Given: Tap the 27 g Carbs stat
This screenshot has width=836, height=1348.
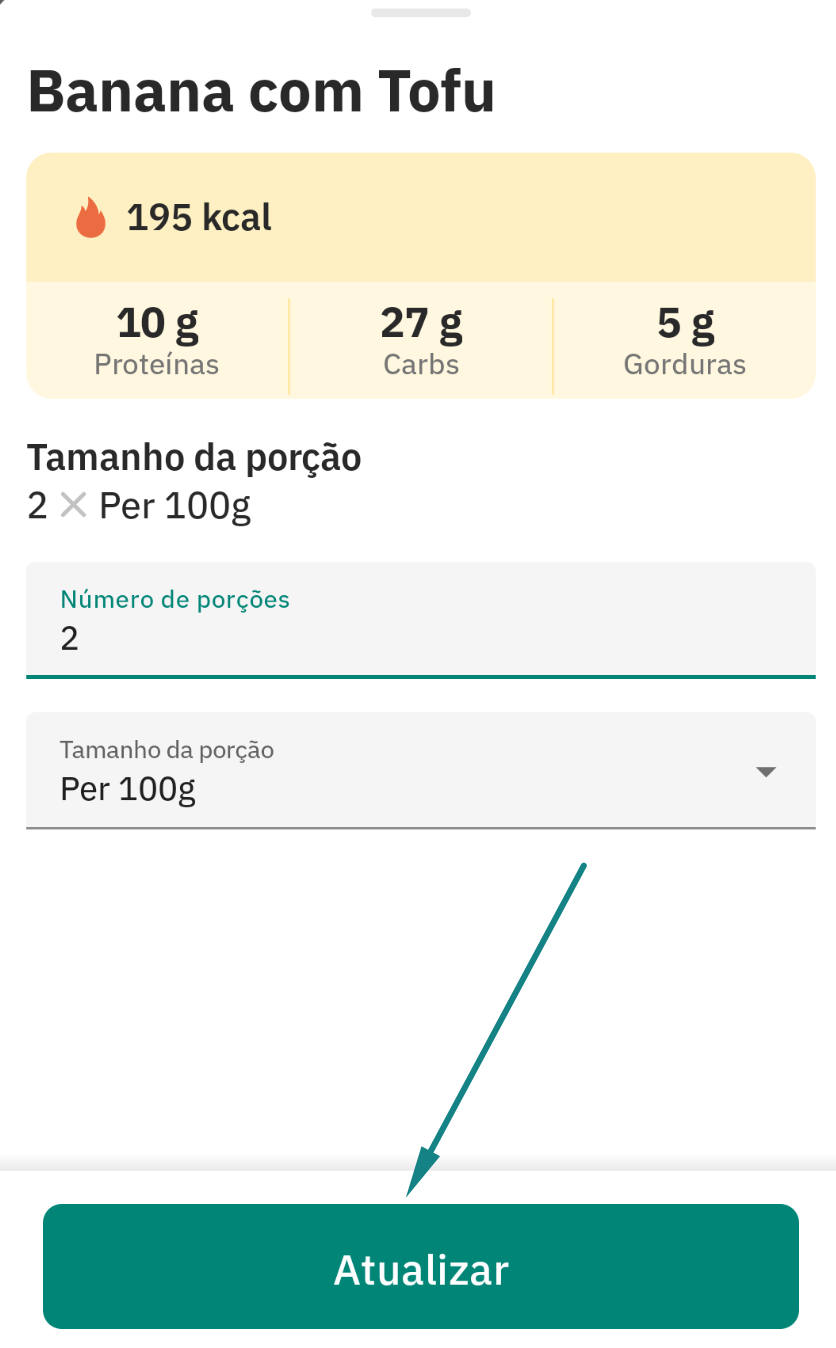Looking at the screenshot, I should (x=421, y=324).
